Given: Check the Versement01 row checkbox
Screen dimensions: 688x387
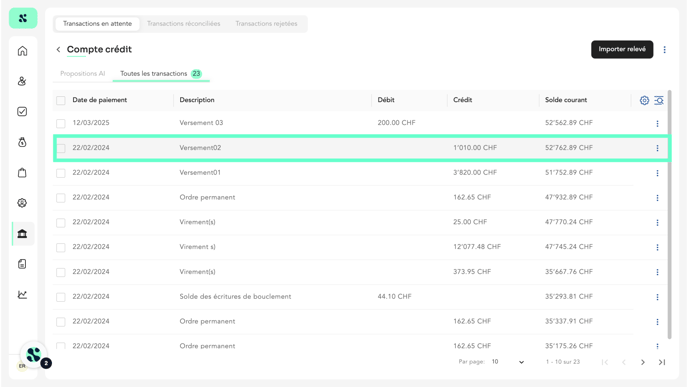Looking at the screenshot, I should (61, 173).
